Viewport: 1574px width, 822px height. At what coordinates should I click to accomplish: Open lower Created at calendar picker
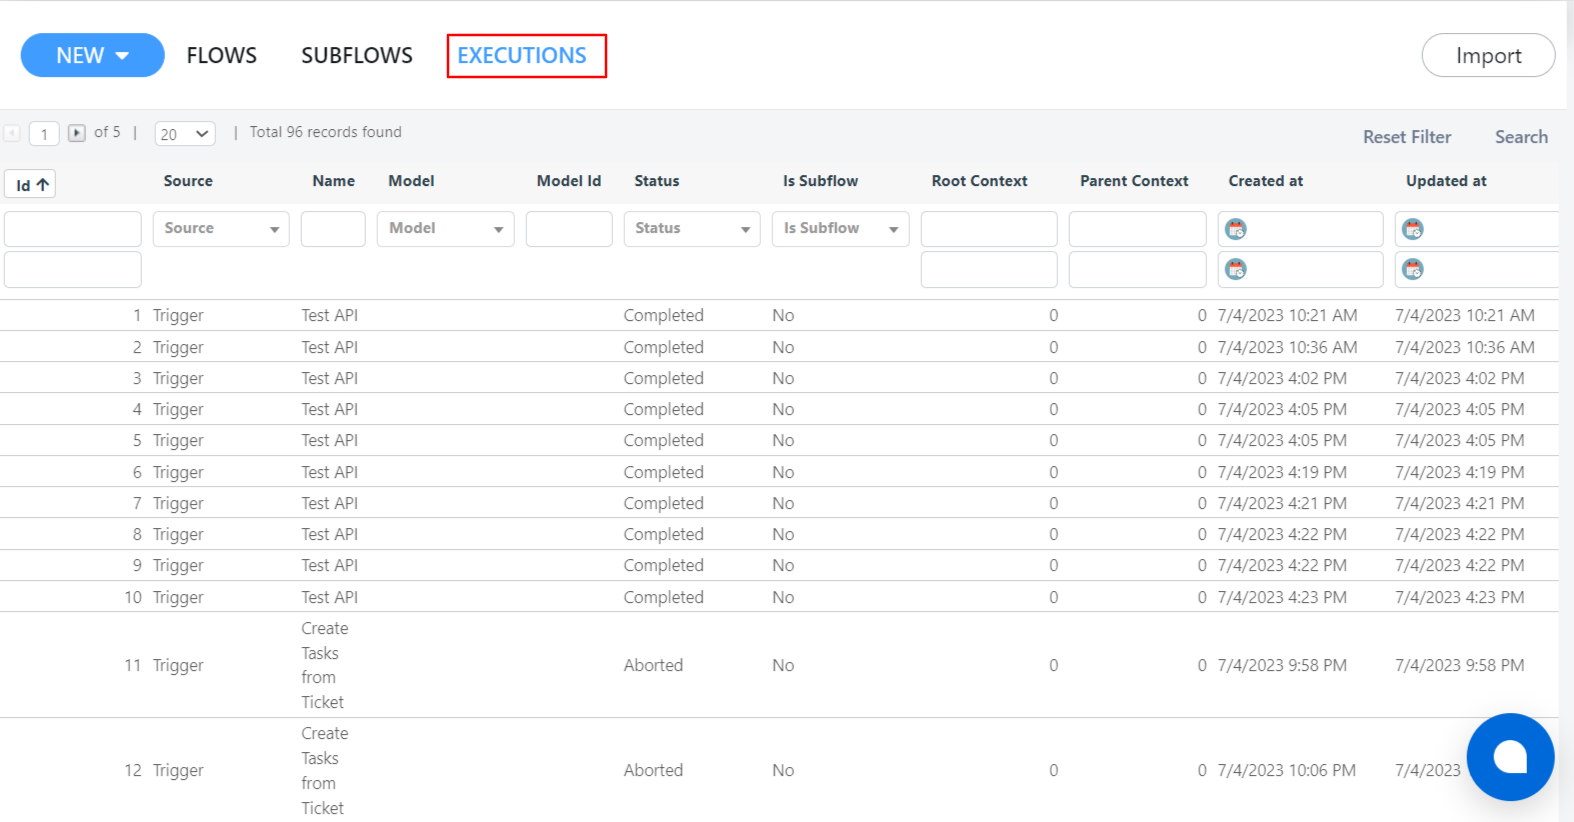[1236, 269]
